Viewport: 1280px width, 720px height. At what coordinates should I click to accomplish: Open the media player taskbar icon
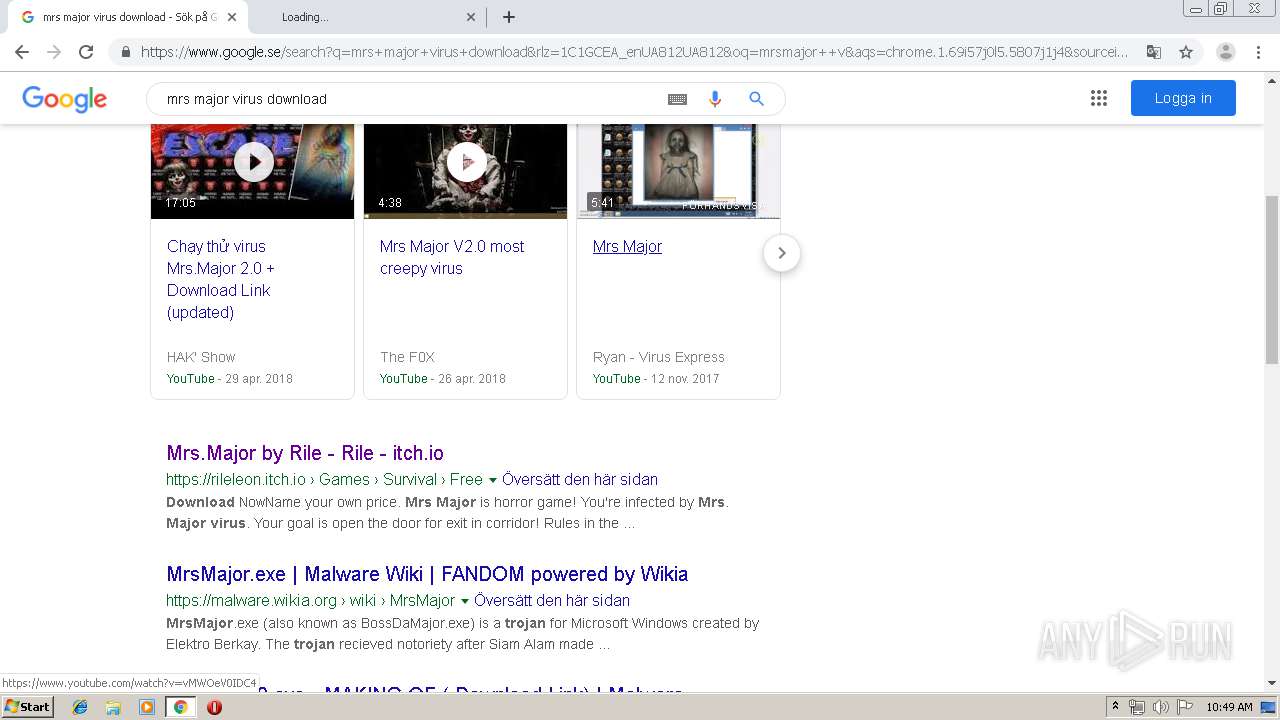[147, 707]
